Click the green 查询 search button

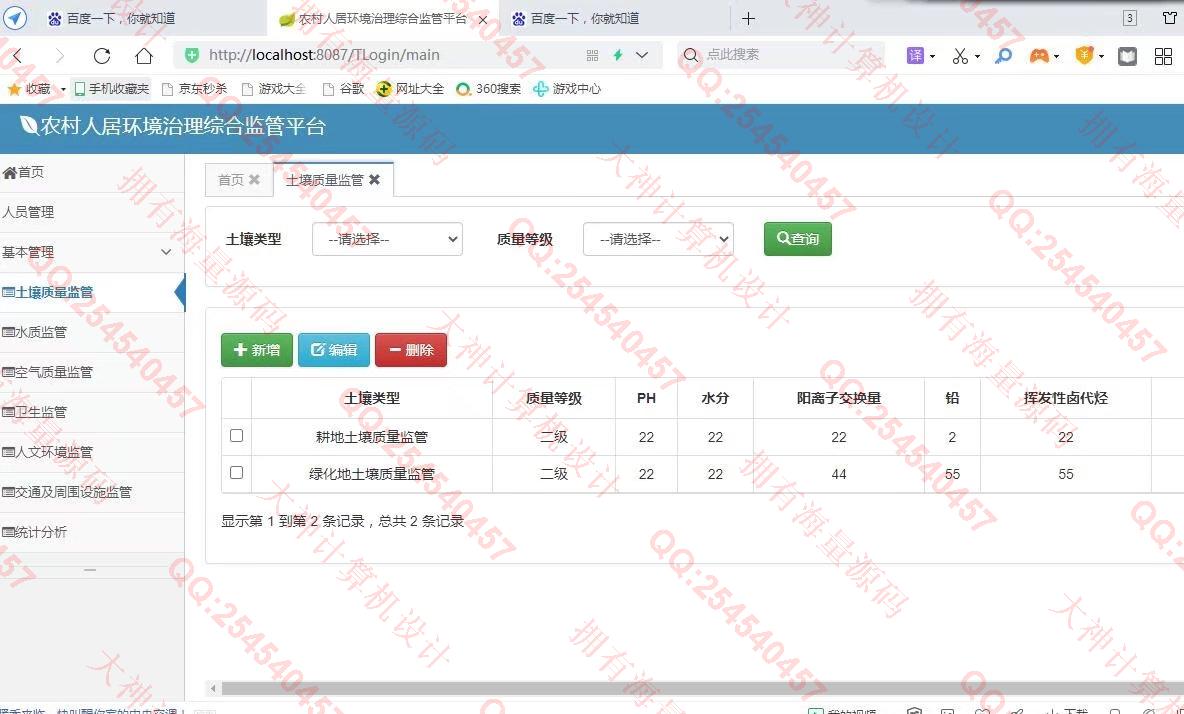click(797, 239)
